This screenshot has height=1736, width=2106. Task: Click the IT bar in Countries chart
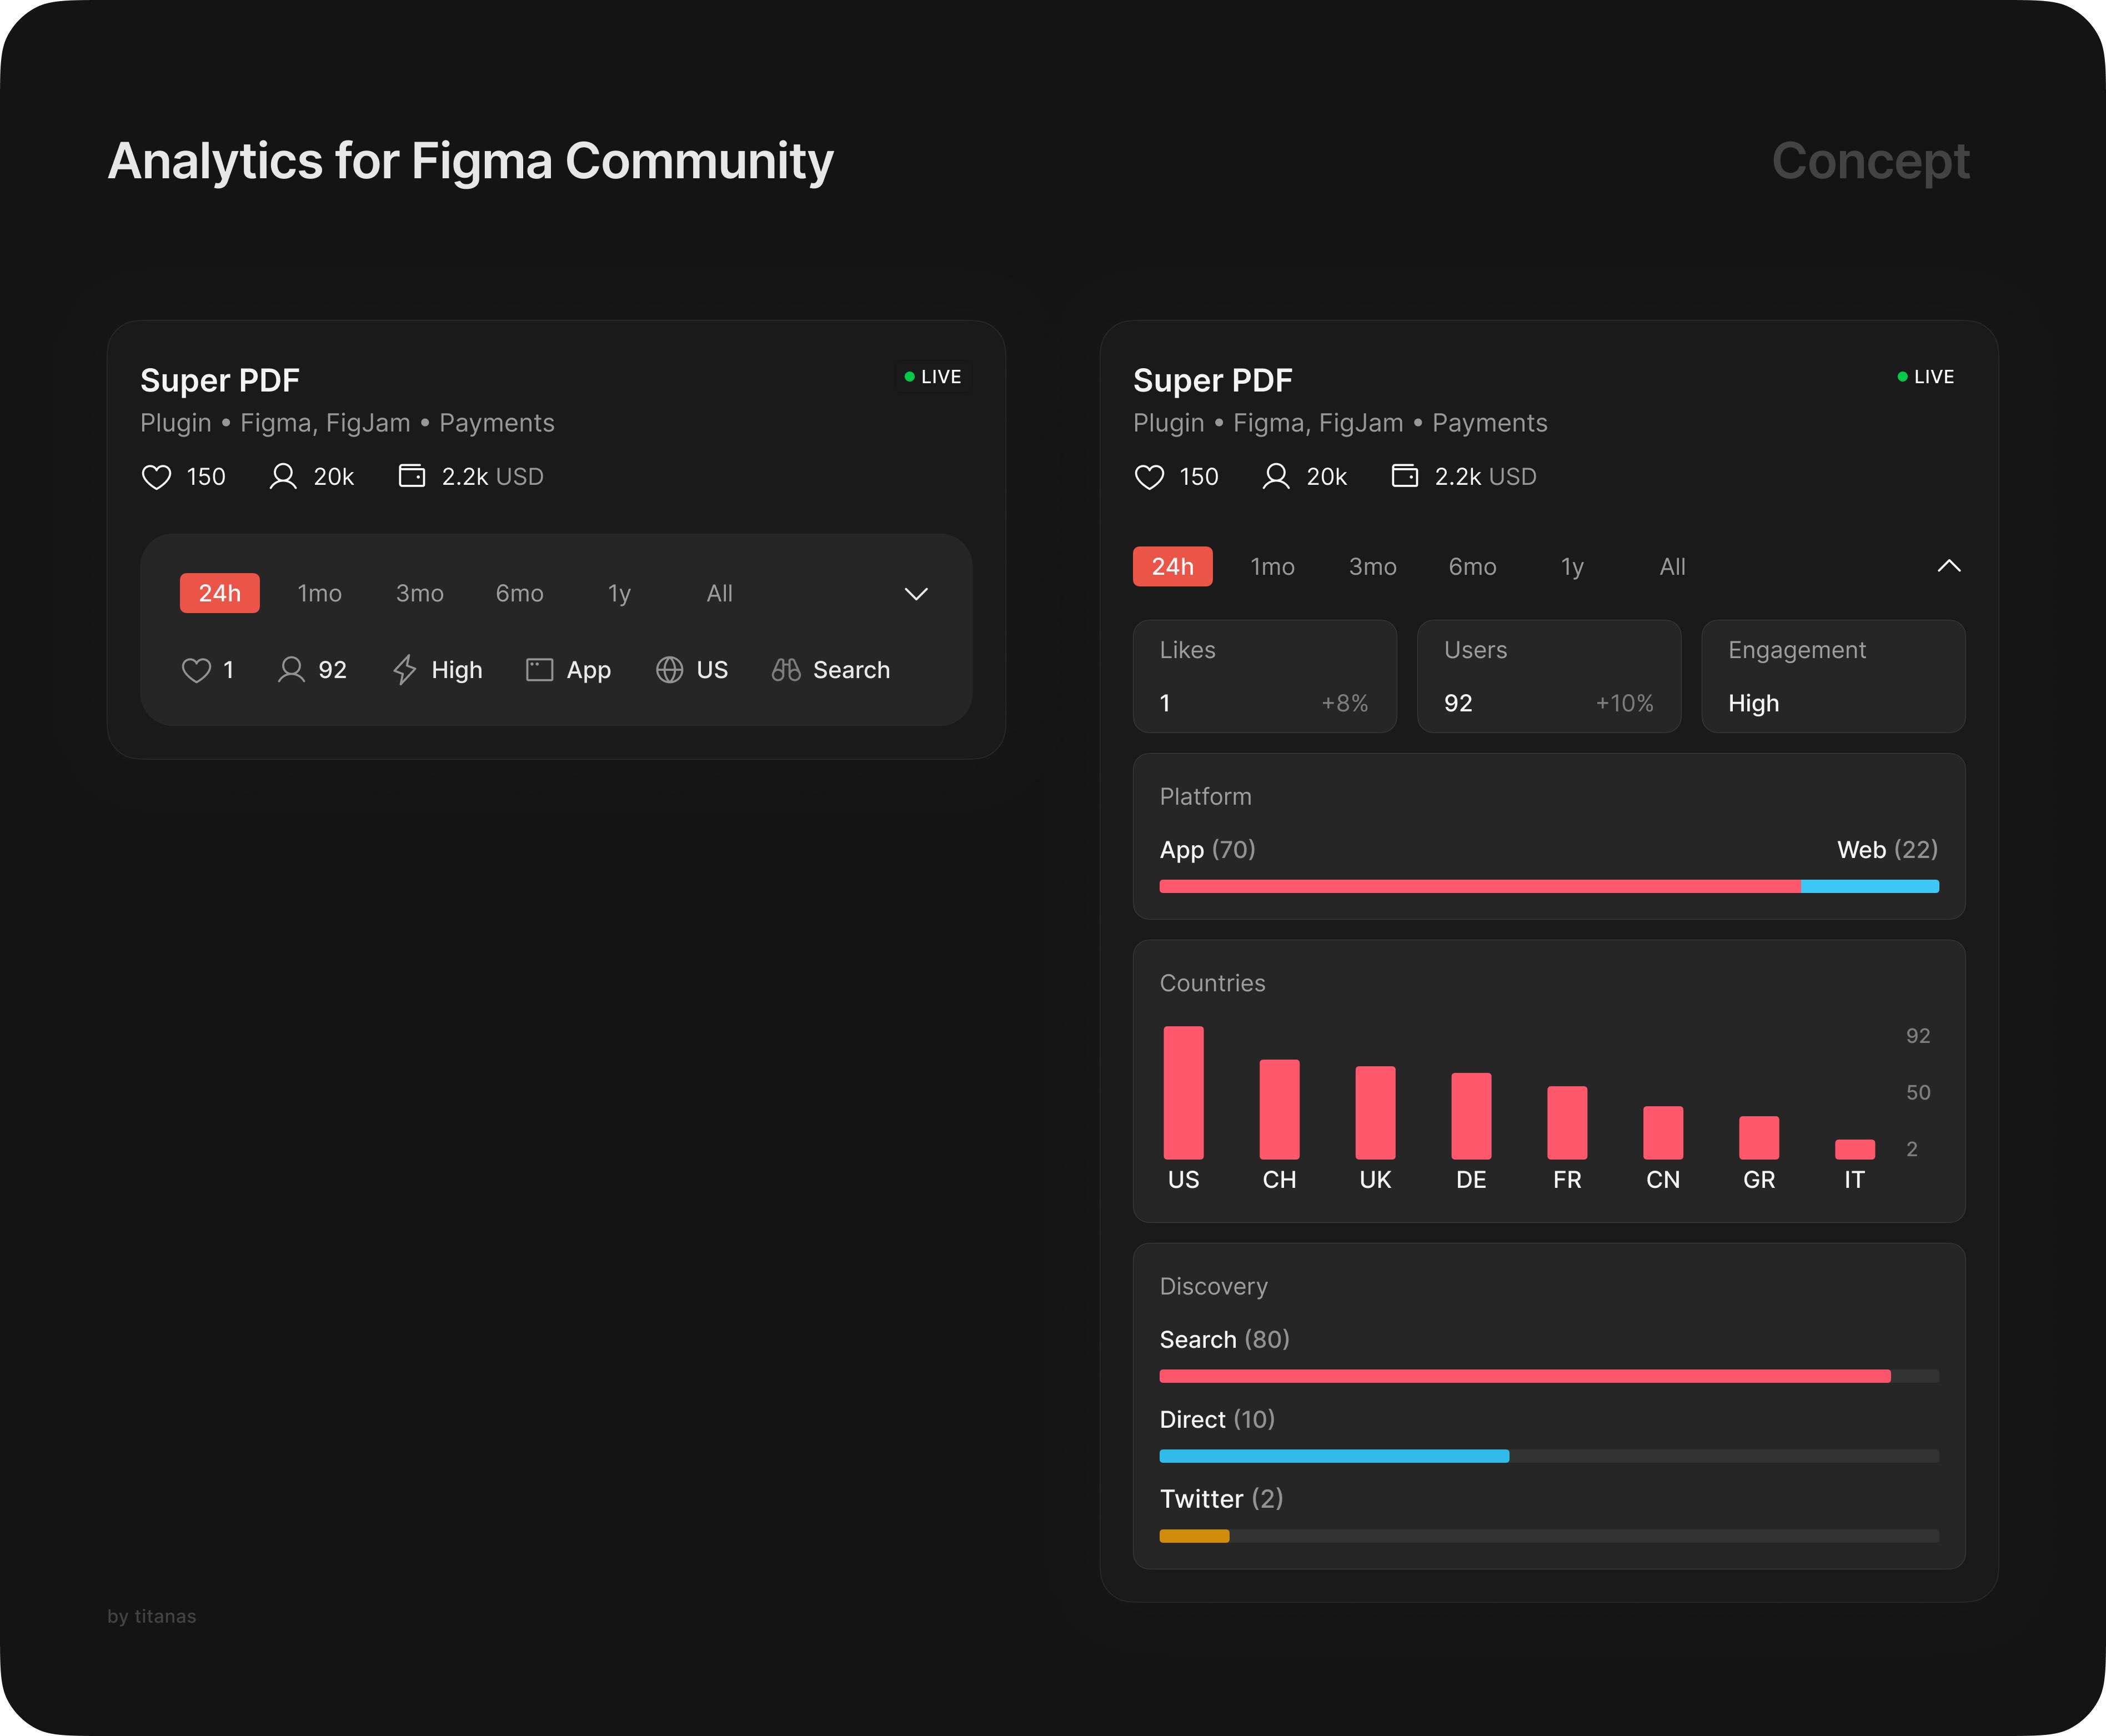[x=1855, y=1149]
